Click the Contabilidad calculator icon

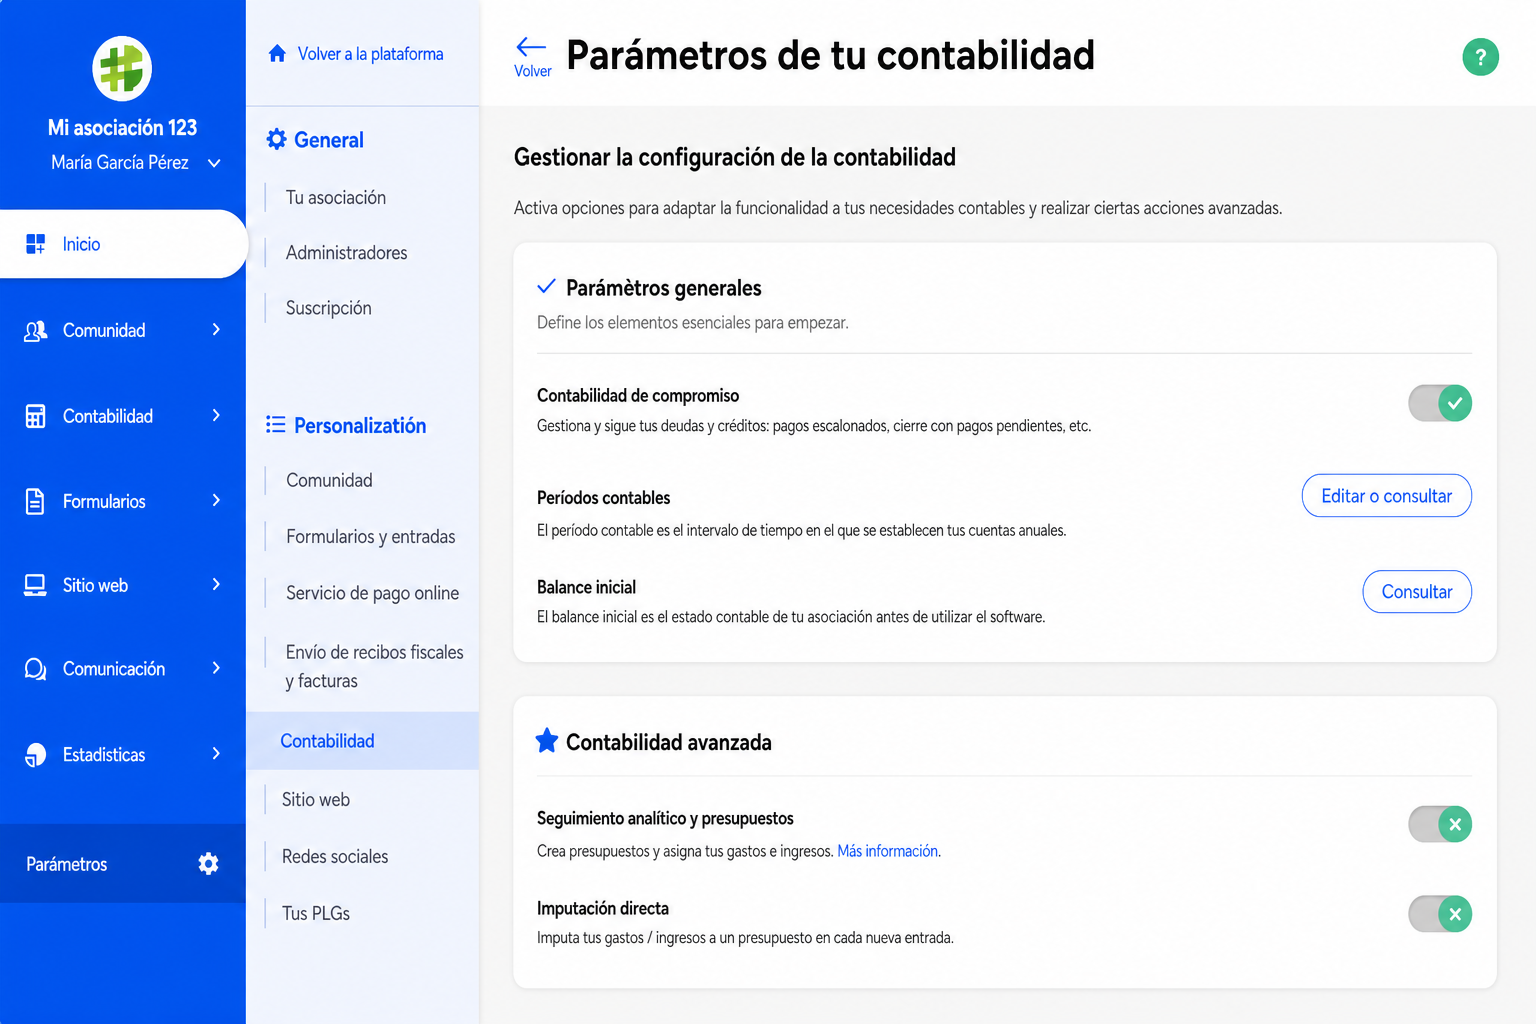35,416
